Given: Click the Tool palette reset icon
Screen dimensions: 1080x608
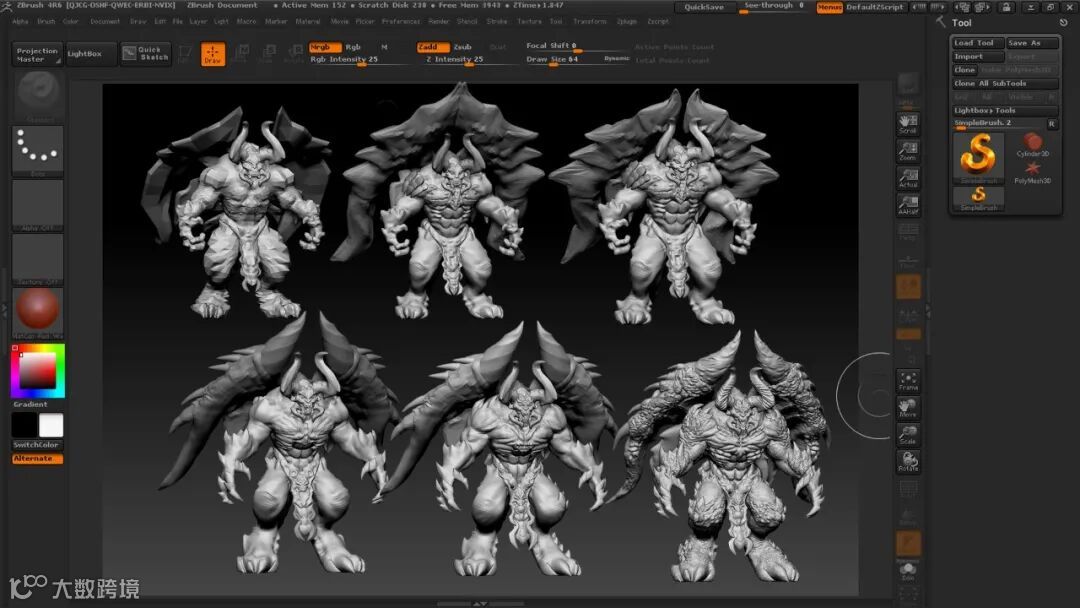Looking at the screenshot, I should pos(1063,23).
